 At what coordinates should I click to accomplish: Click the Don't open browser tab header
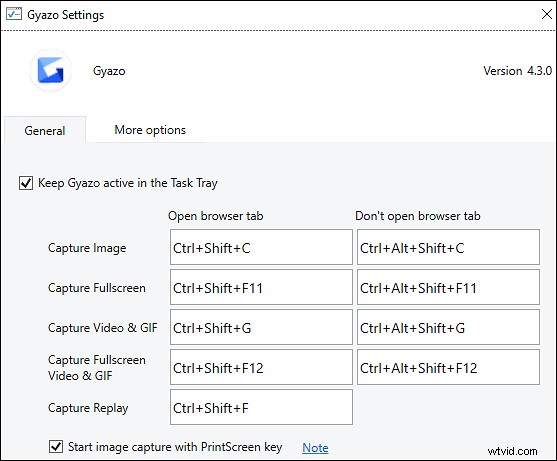[418, 216]
